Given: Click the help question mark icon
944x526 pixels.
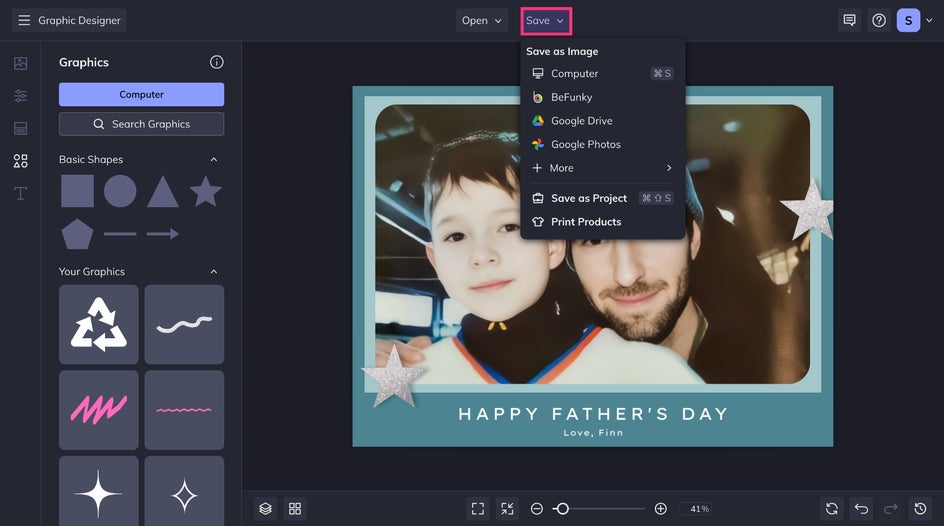Looking at the screenshot, I should coord(879,20).
